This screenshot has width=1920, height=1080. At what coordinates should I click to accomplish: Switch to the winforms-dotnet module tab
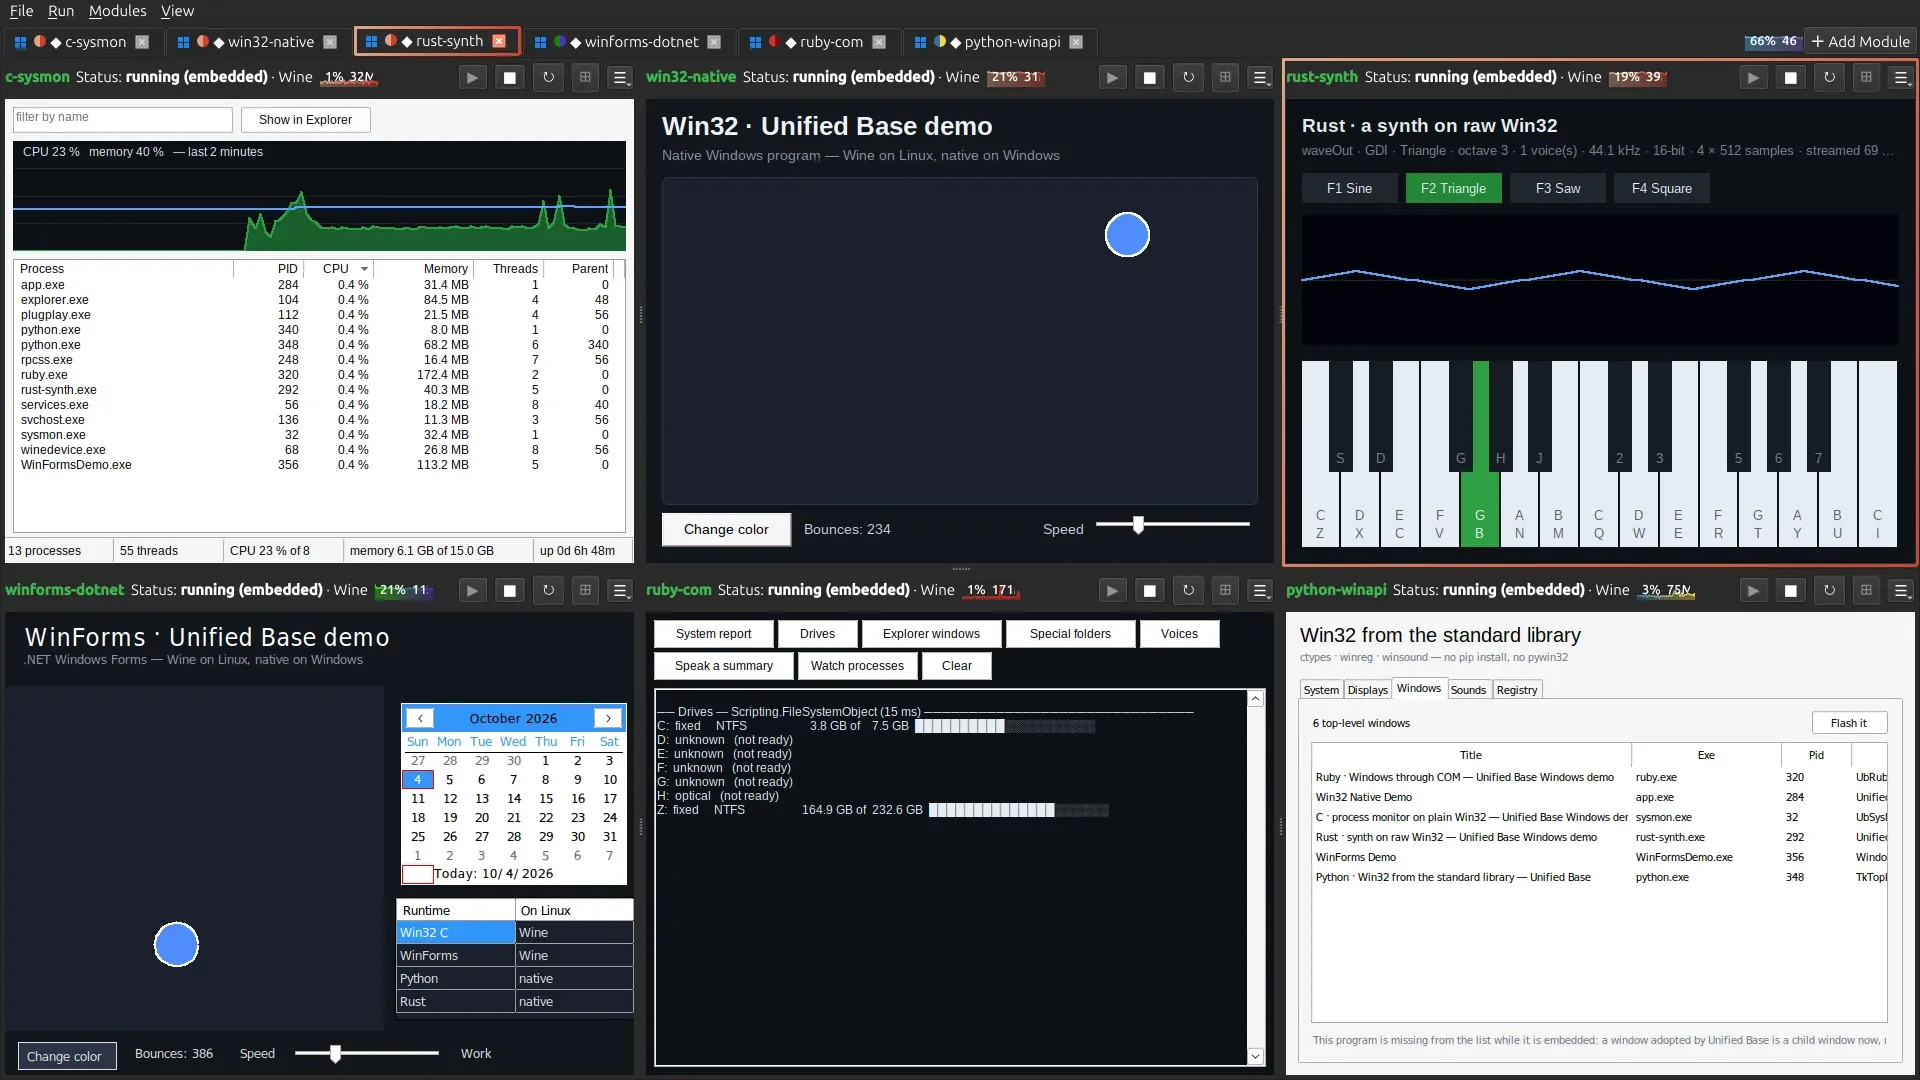(x=628, y=42)
